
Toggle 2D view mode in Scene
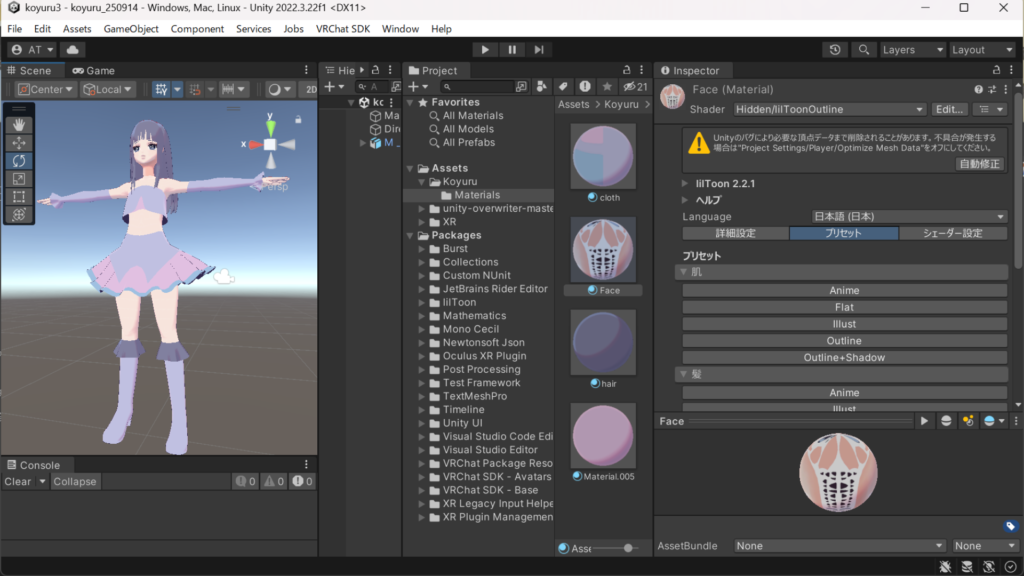click(310, 89)
